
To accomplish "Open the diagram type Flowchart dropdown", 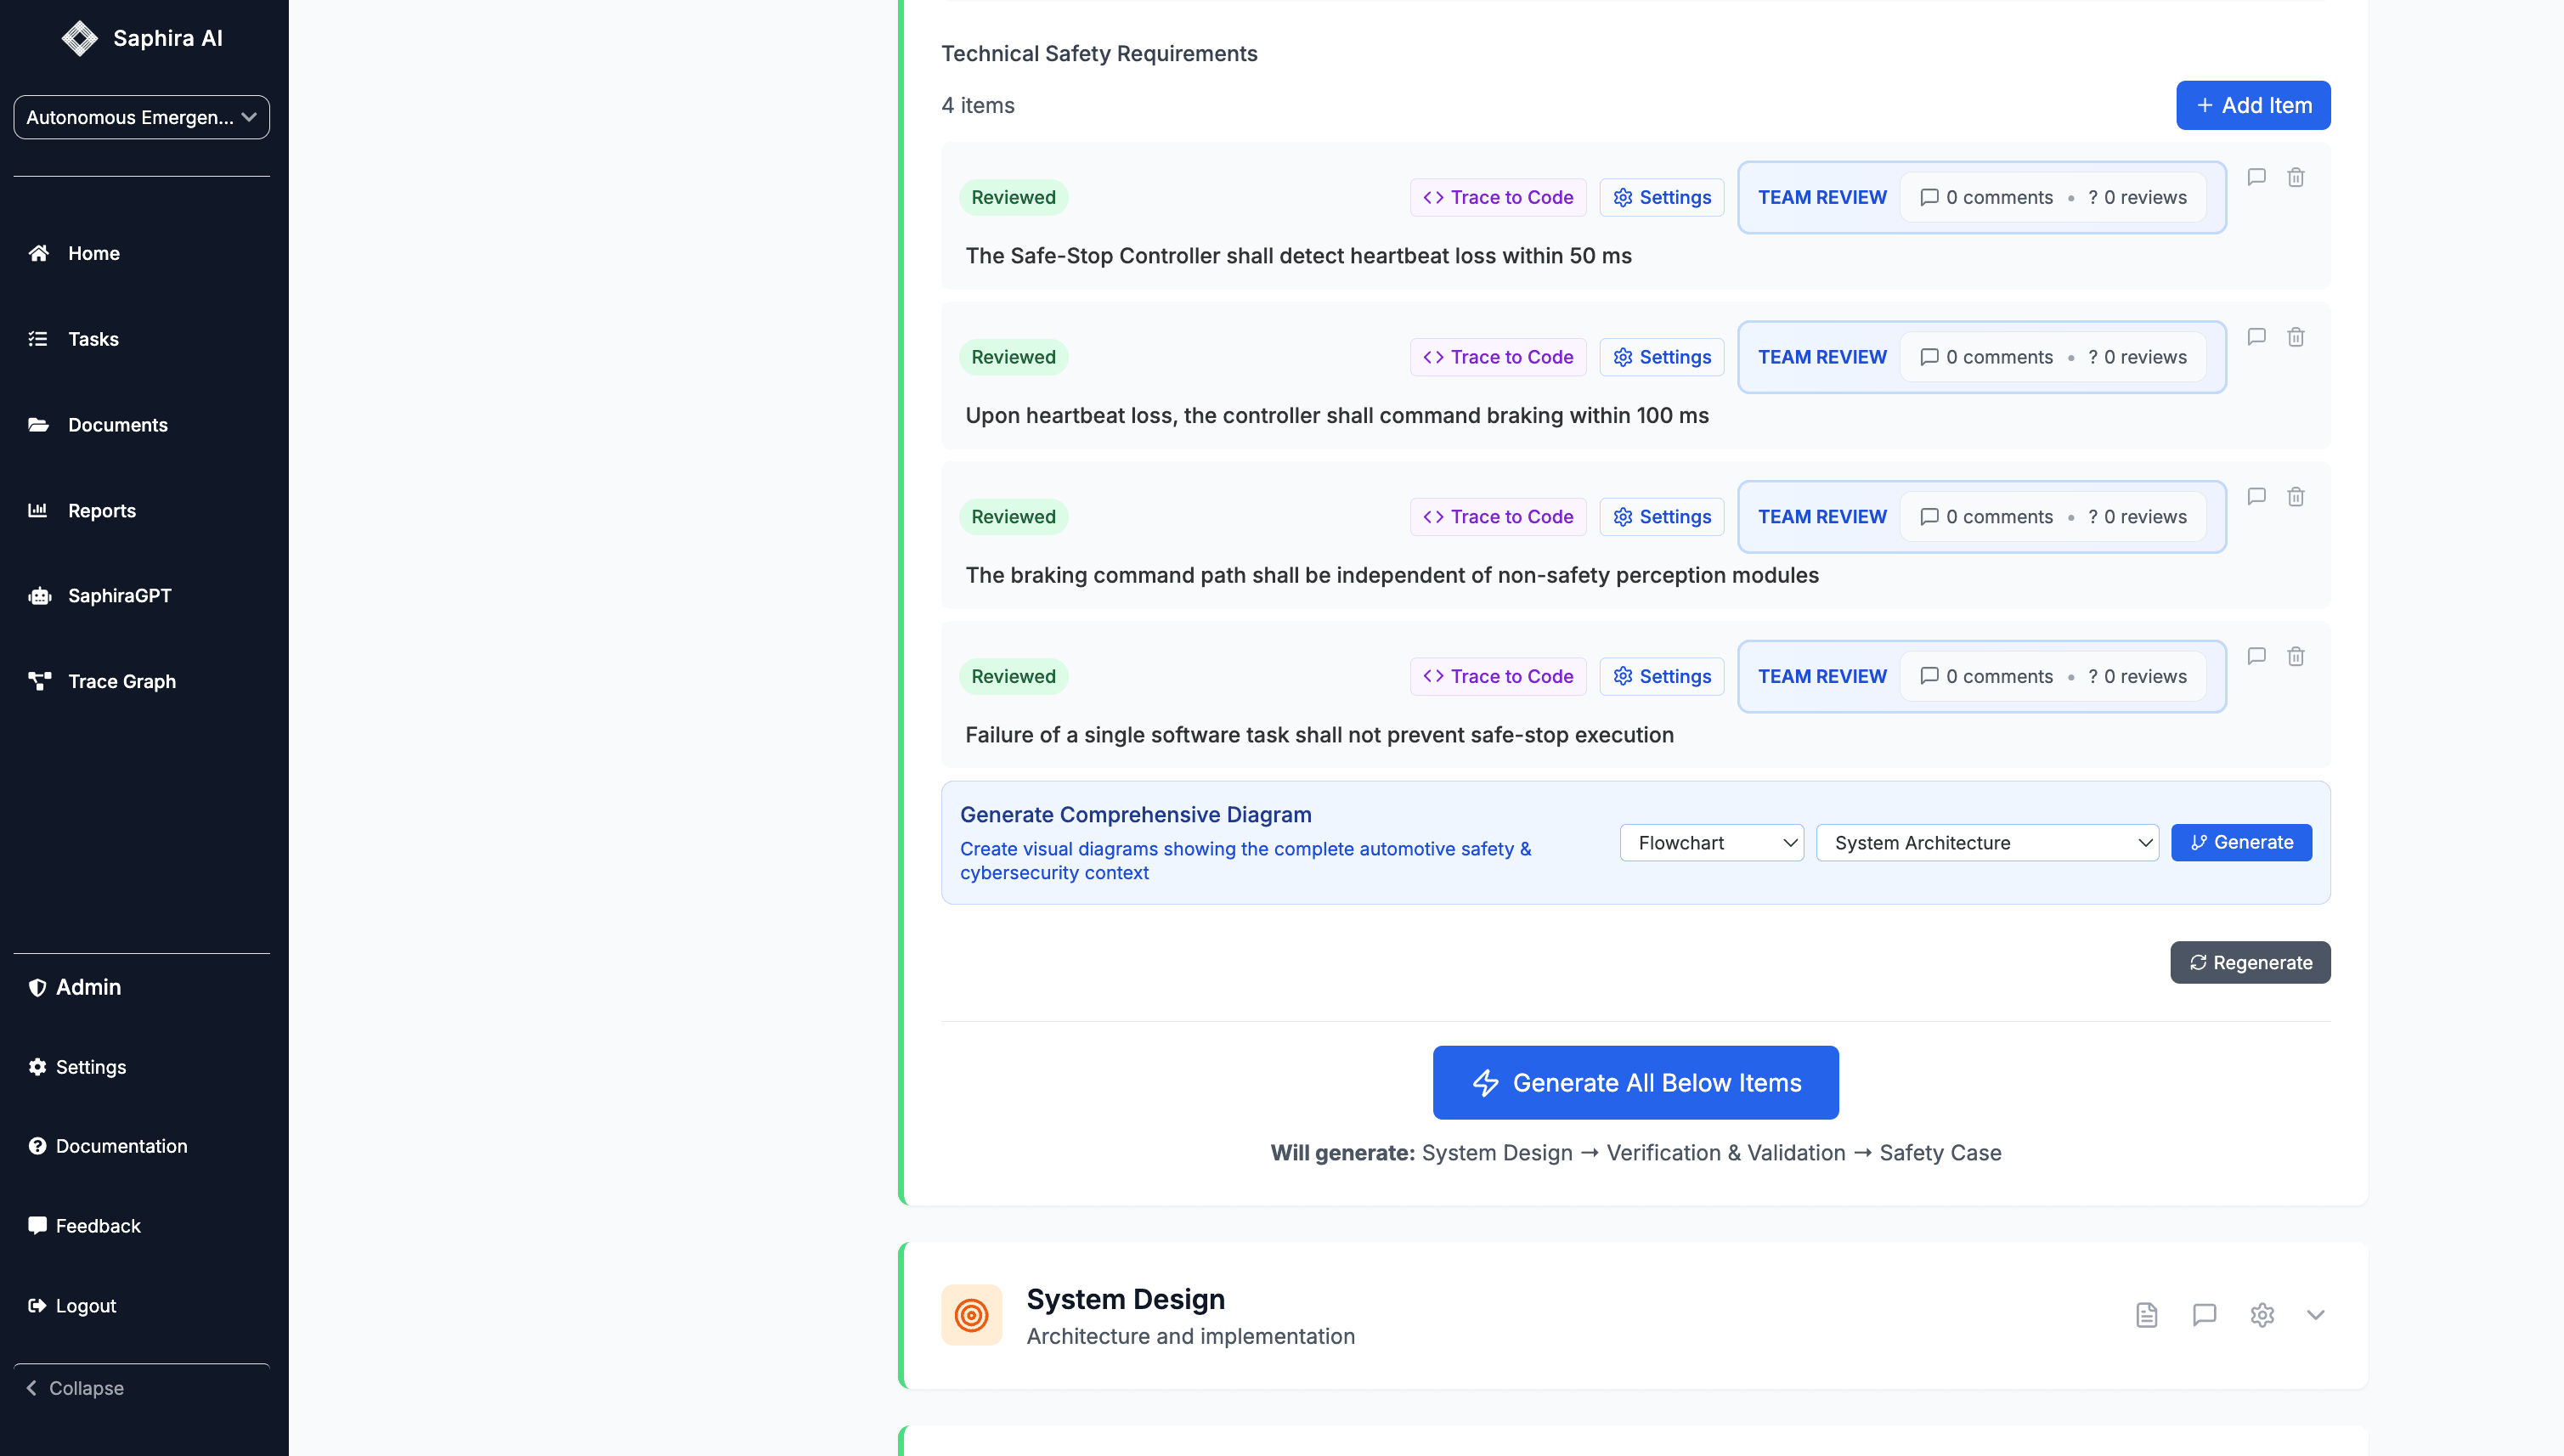I will pos(1711,843).
